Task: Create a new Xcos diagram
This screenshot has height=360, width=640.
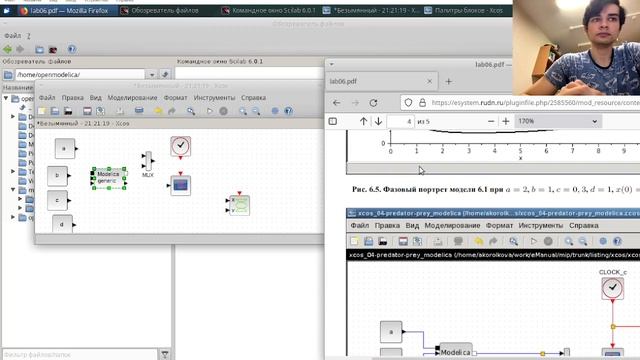Action: 42,111
